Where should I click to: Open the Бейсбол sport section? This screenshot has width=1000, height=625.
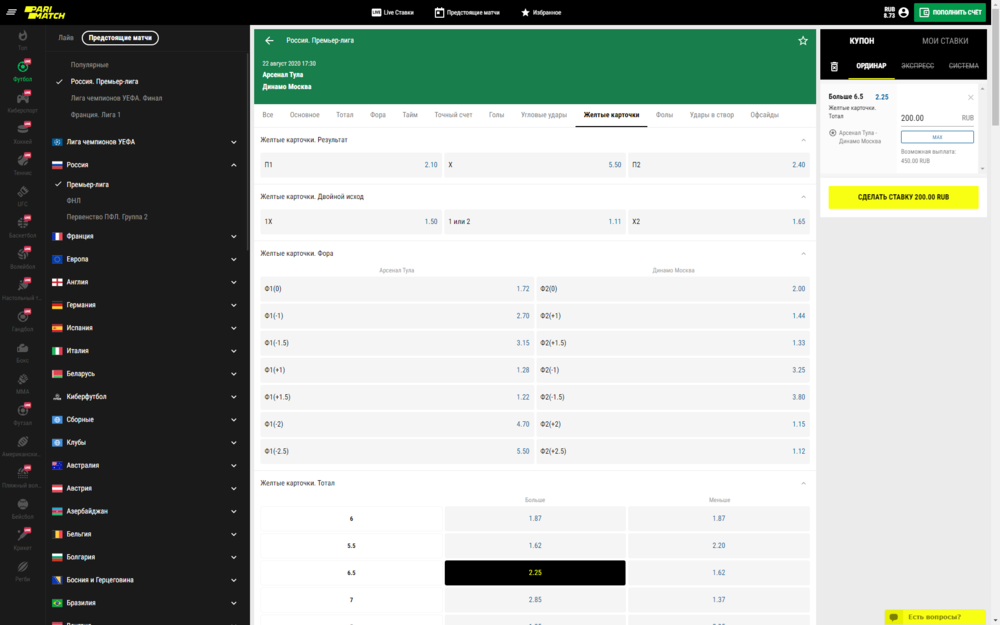pyautogui.click(x=23, y=508)
